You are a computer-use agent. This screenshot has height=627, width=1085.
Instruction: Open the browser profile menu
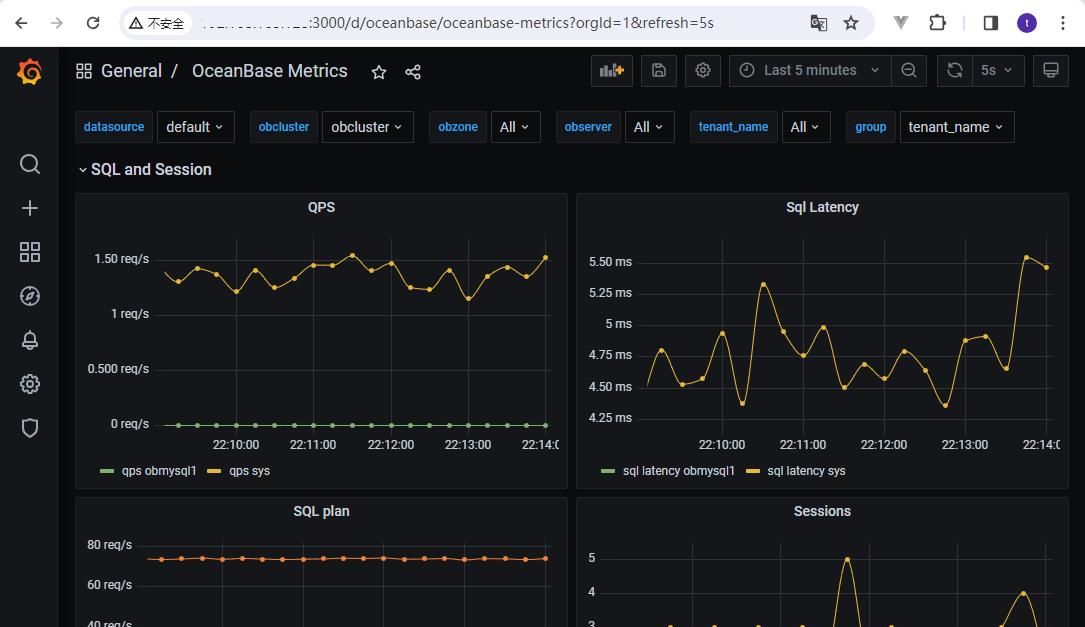coord(1027,22)
